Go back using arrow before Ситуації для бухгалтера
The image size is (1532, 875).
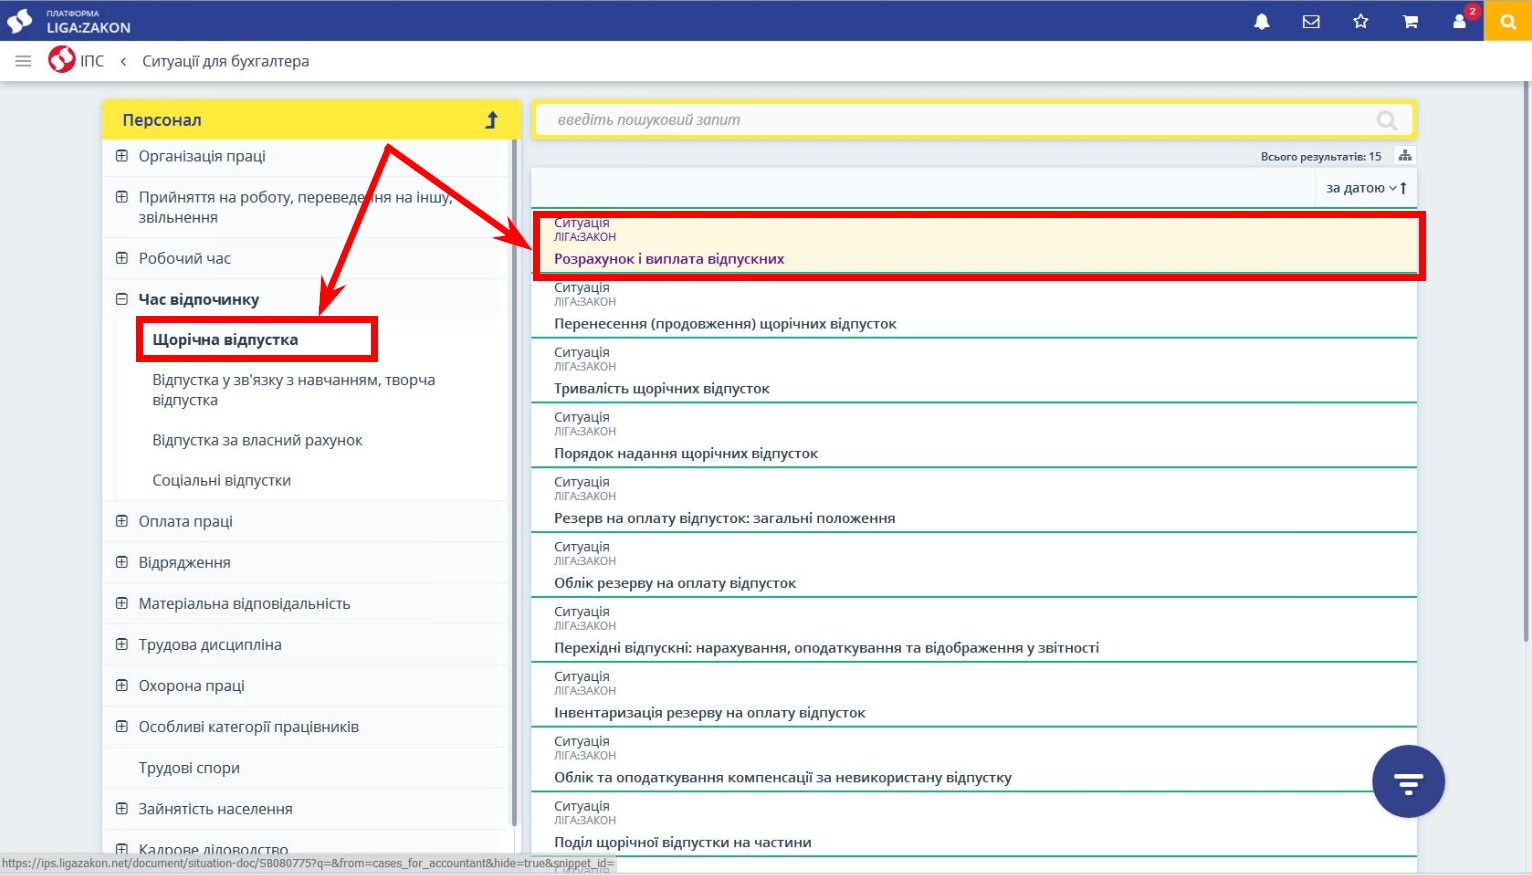pos(123,61)
